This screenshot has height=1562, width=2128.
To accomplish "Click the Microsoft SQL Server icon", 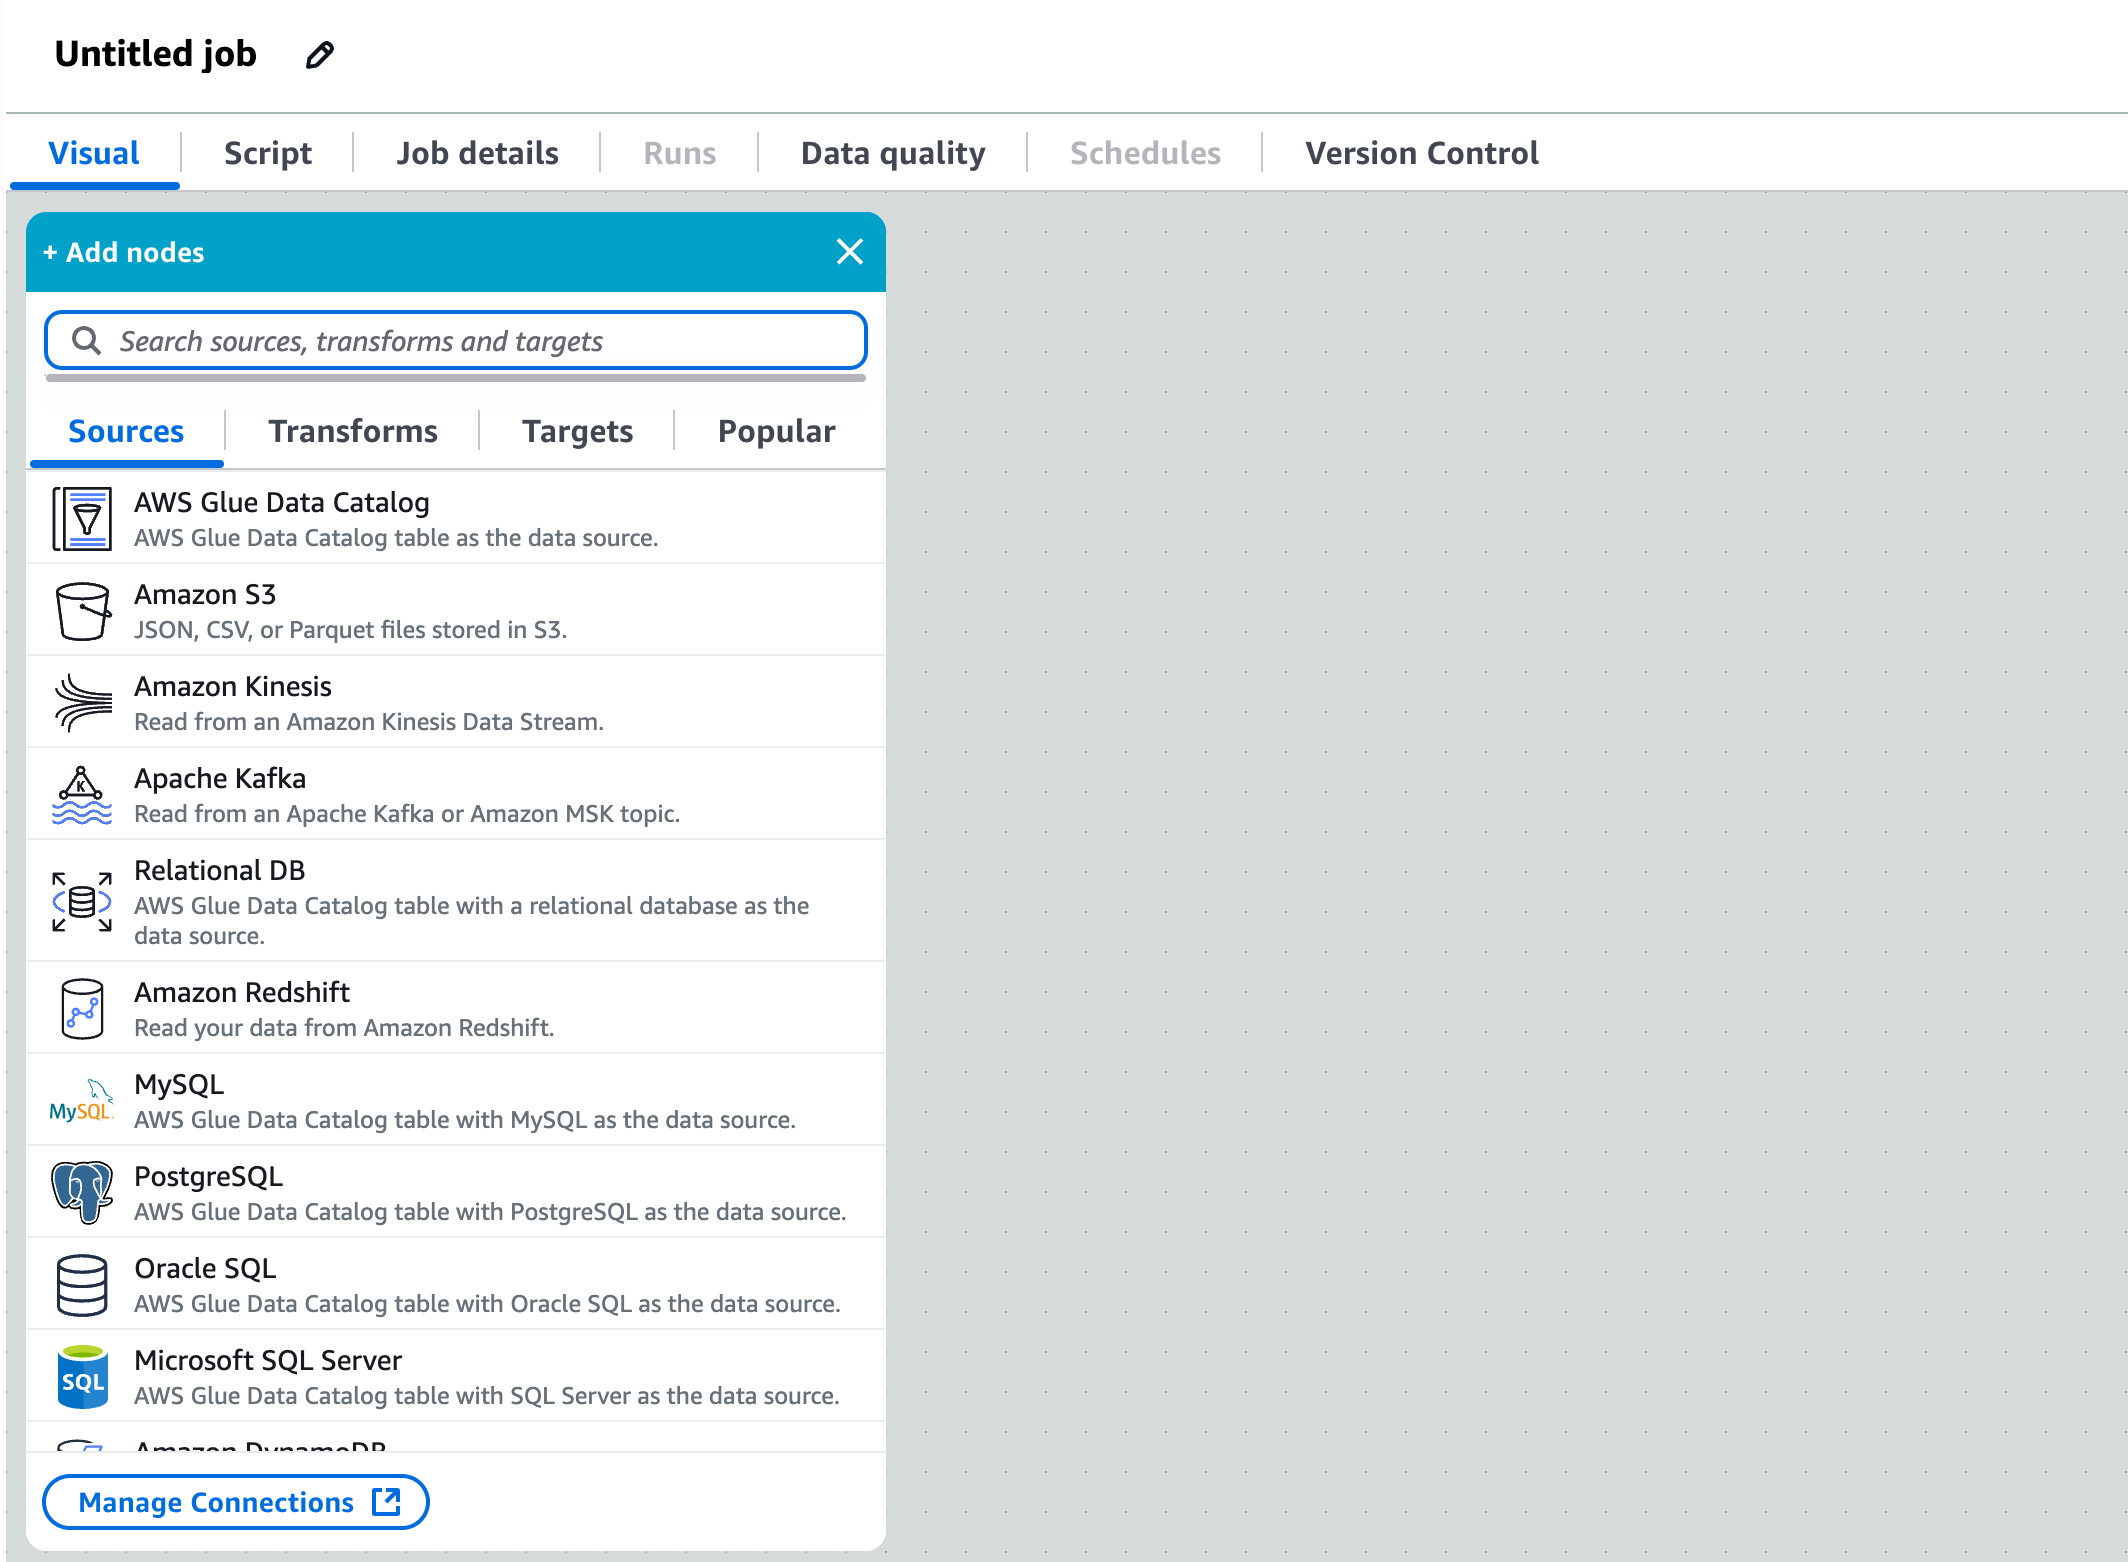I will click(x=82, y=1377).
